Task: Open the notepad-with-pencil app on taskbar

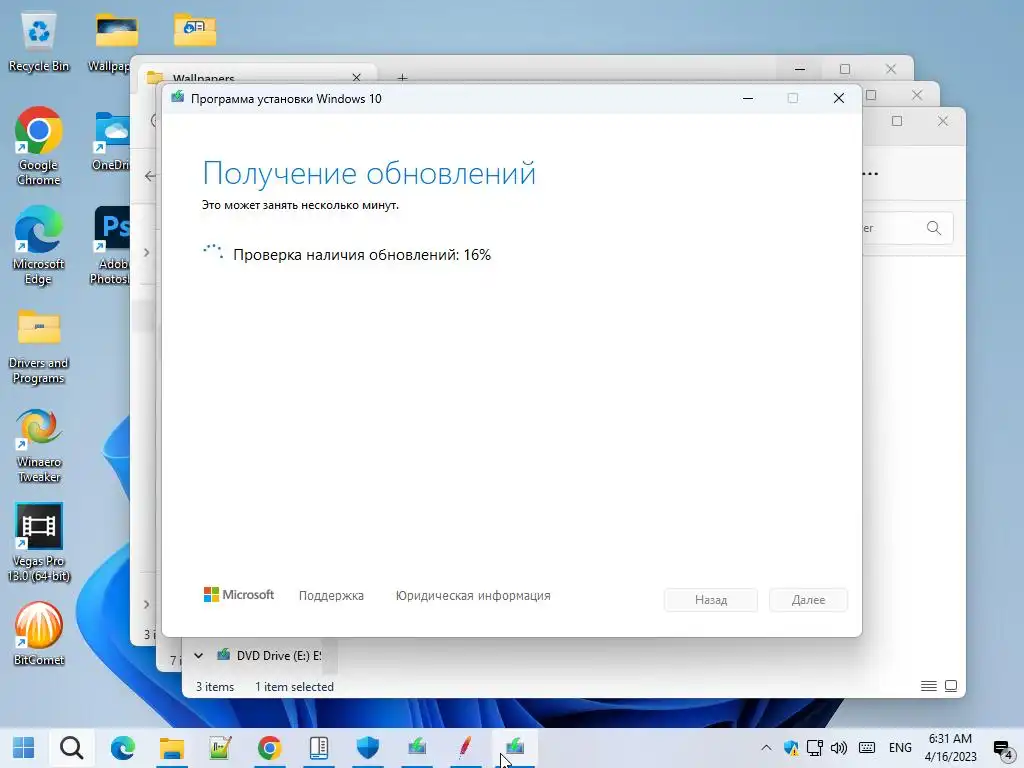Action: click(x=220, y=748)
